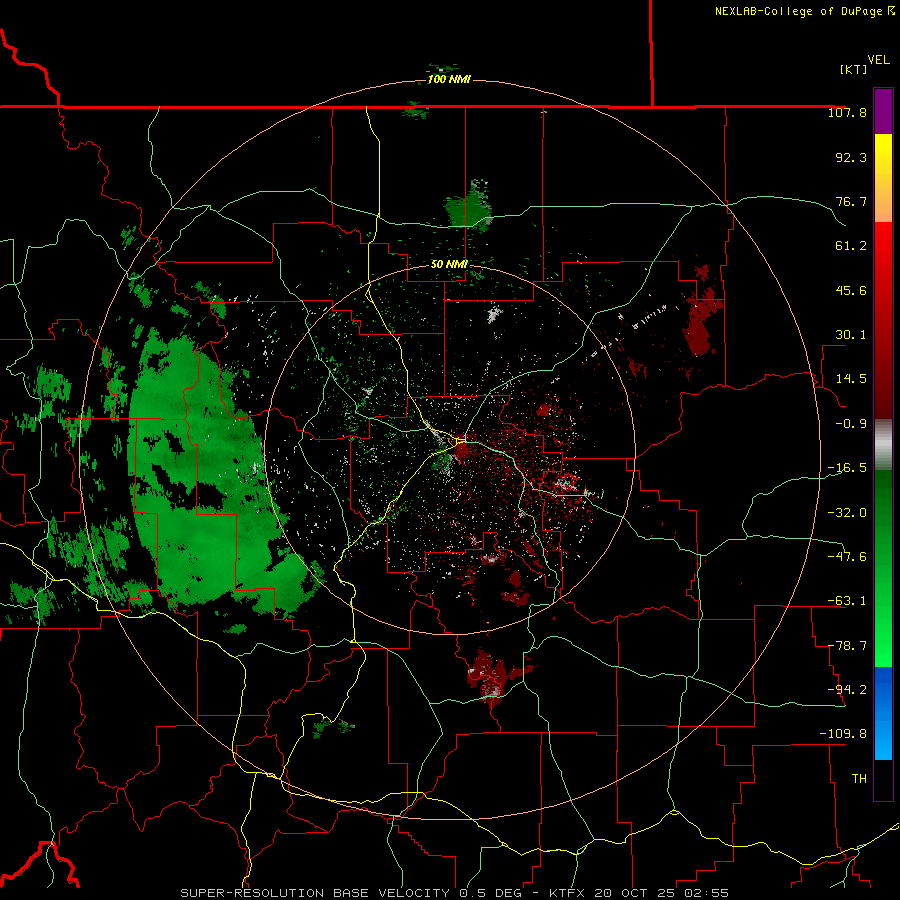Select the -47.6 legend value

click(x=847, y=557)
